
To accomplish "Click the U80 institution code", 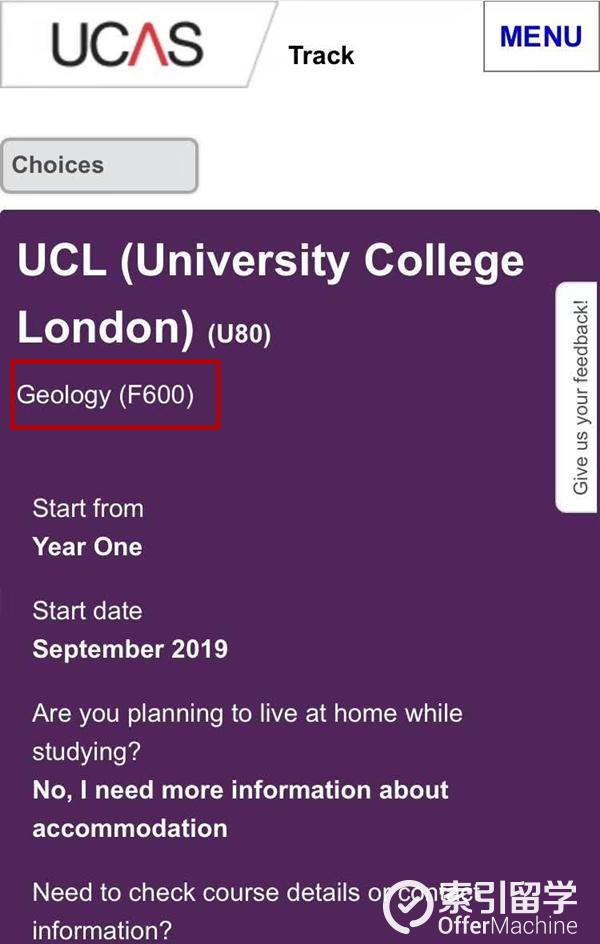I will 239,334.
